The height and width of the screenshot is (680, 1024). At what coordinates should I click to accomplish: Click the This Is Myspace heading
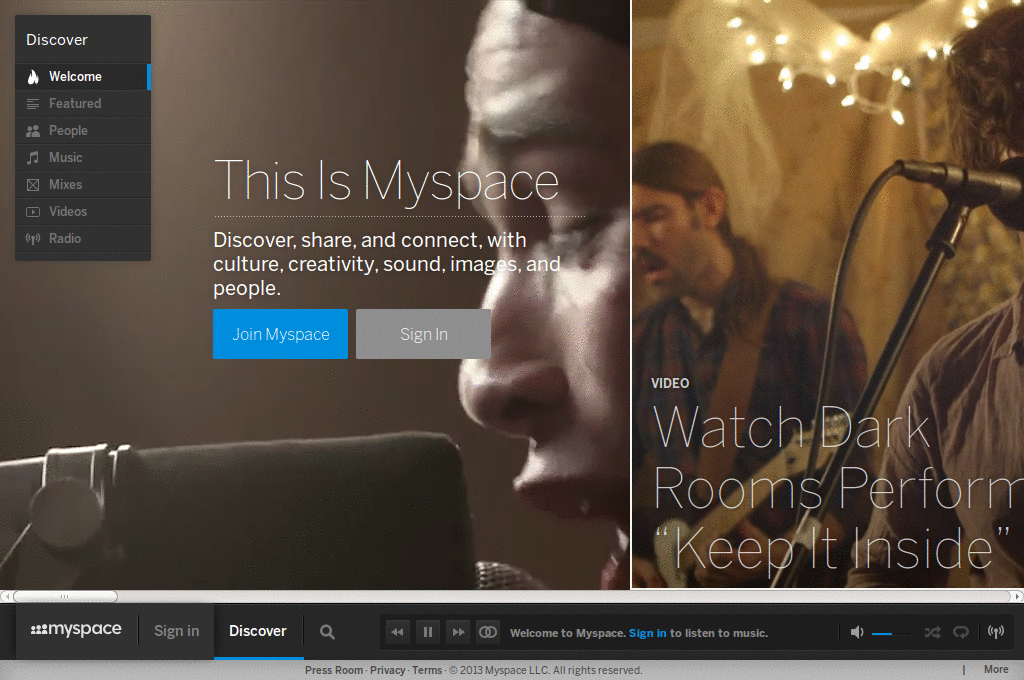click(387, 181)
